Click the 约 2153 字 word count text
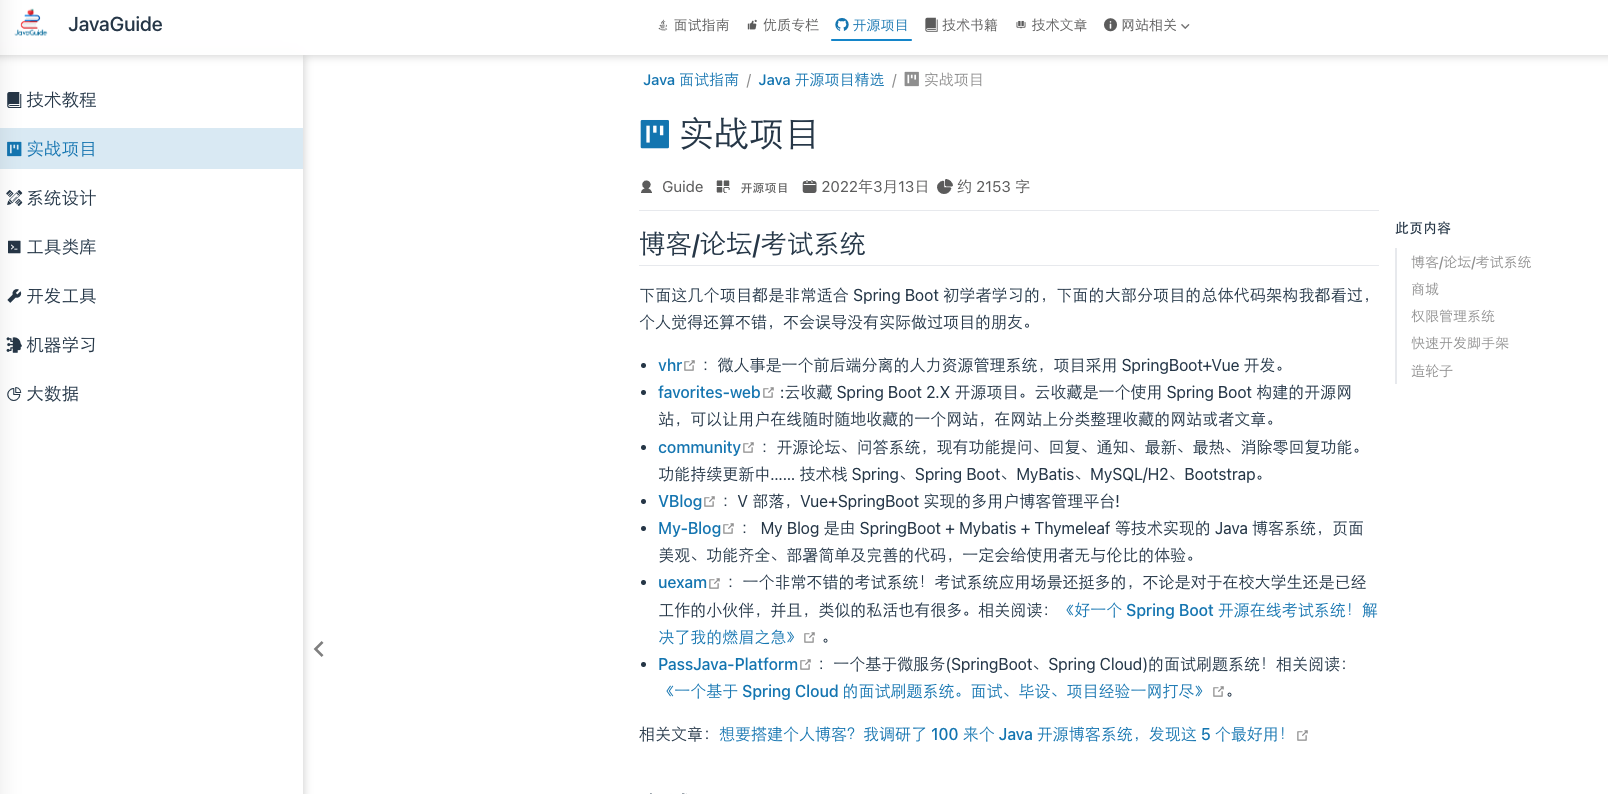The width and height of the screenshot is (1608, 794). (993, 187)
